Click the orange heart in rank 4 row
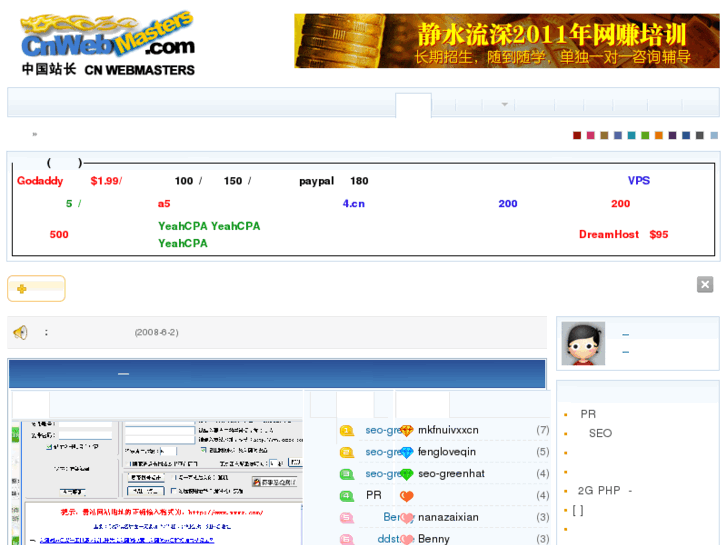727x545 pixels. point(407,496)
